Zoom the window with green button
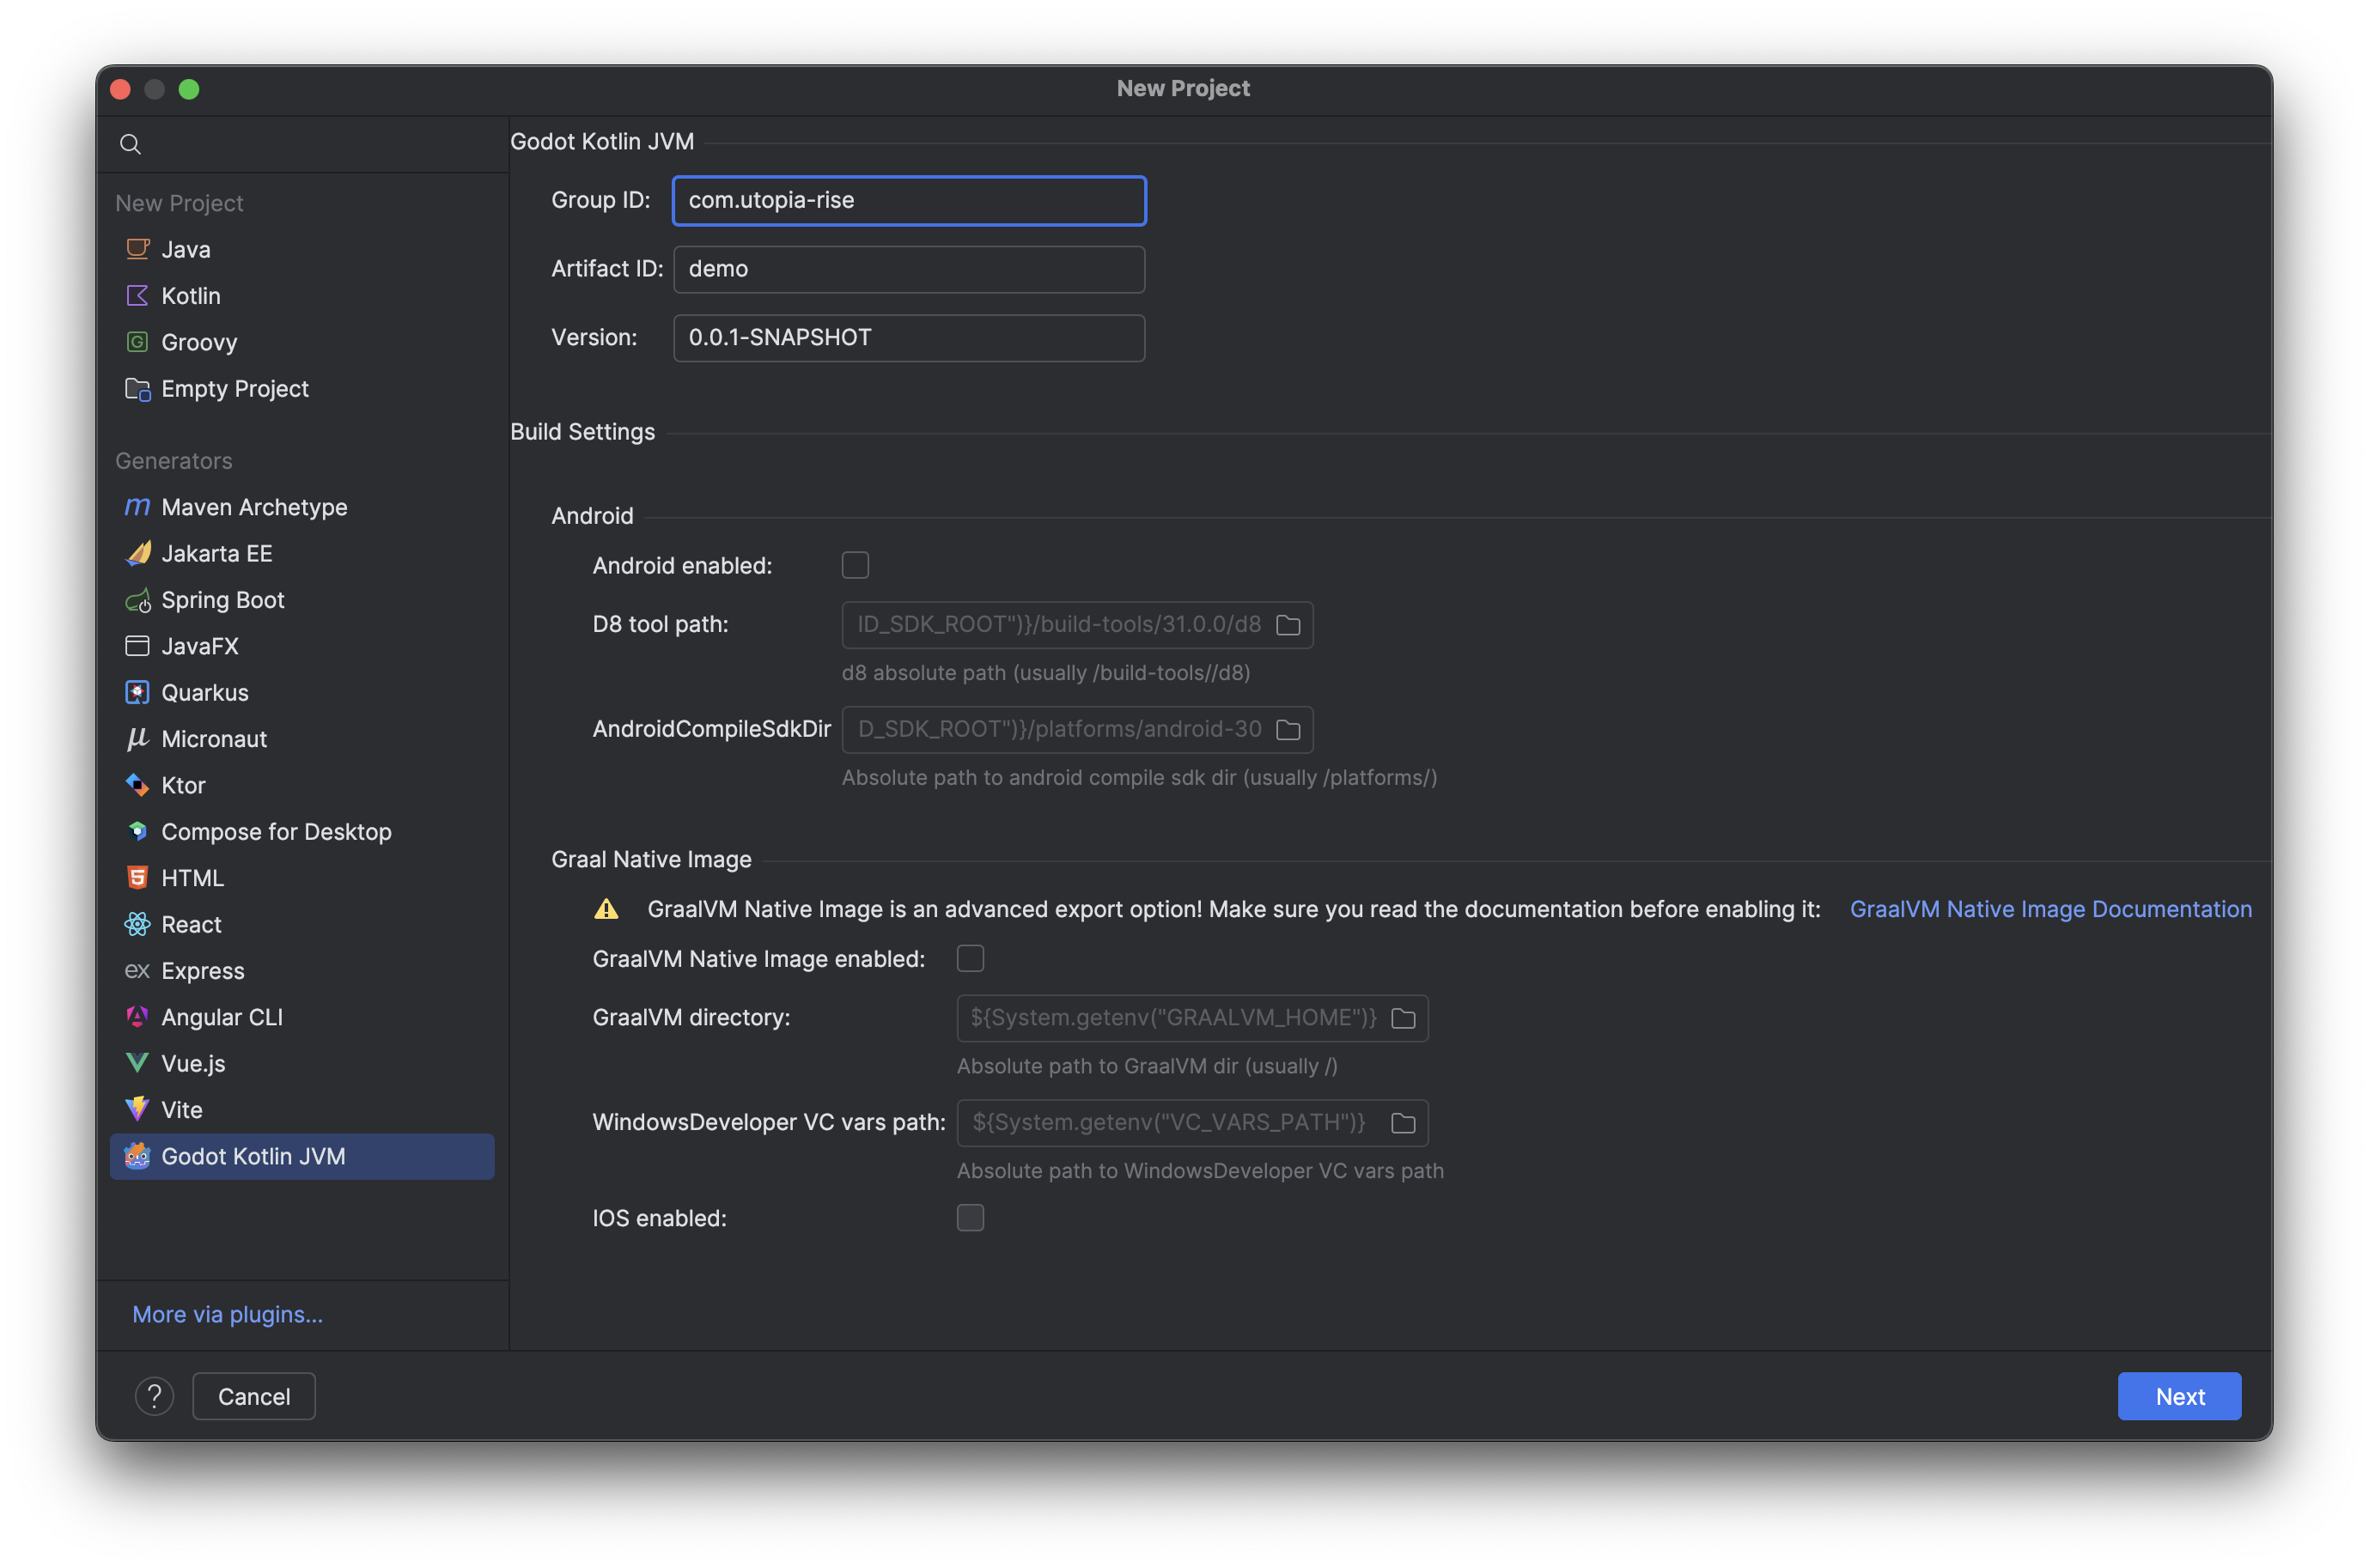 (189, 89)
